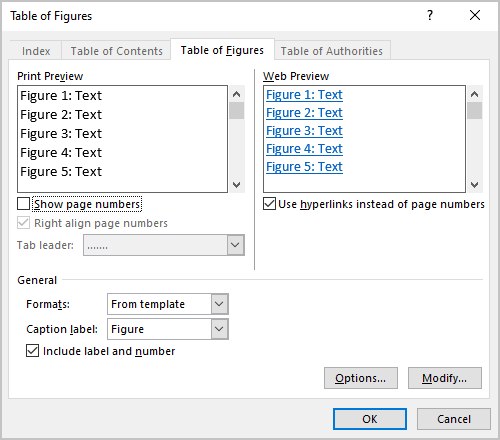
Task: Click Print Preview scrollbar thumb
Action: 237,111
